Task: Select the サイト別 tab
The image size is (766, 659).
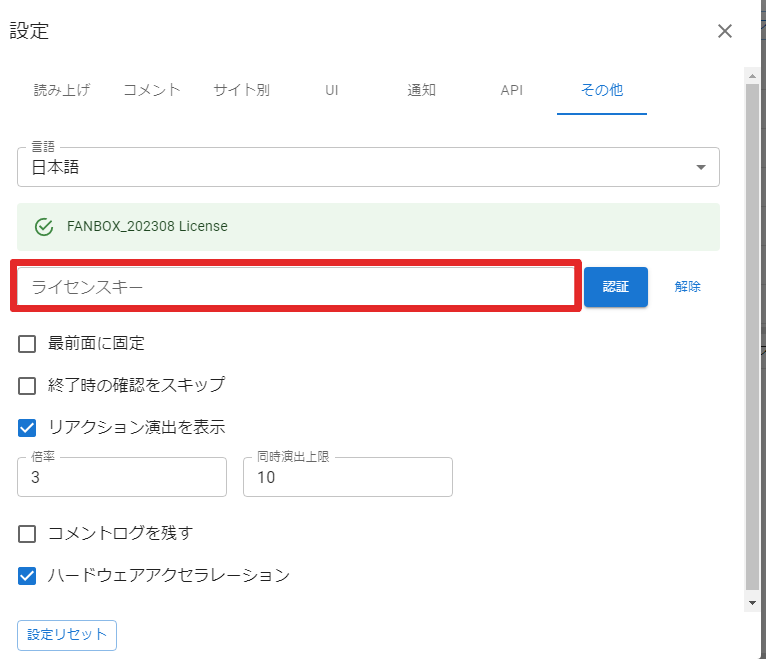Action: point(241,90)
